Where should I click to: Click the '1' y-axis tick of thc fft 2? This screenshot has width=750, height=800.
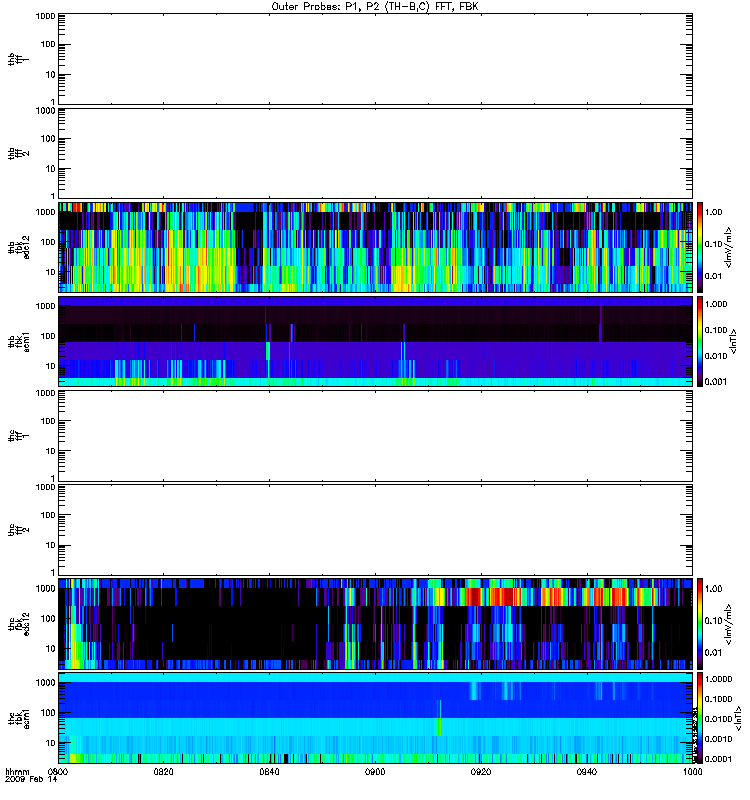click(x=53, y=572)
